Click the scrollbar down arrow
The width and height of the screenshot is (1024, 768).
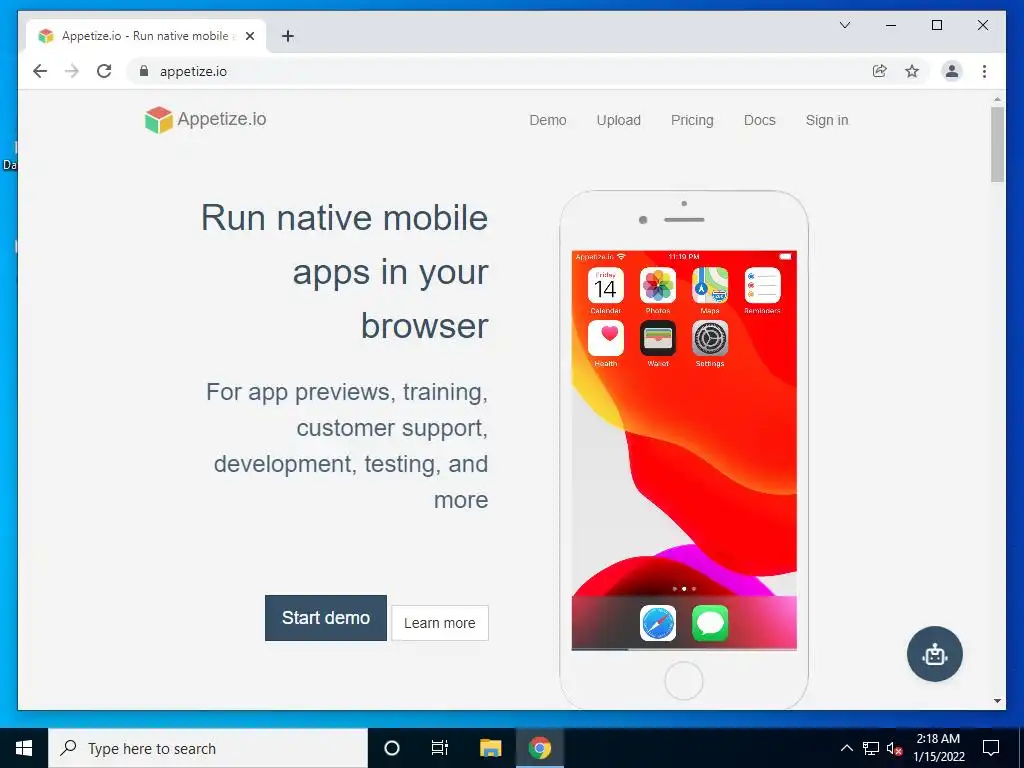997,701
